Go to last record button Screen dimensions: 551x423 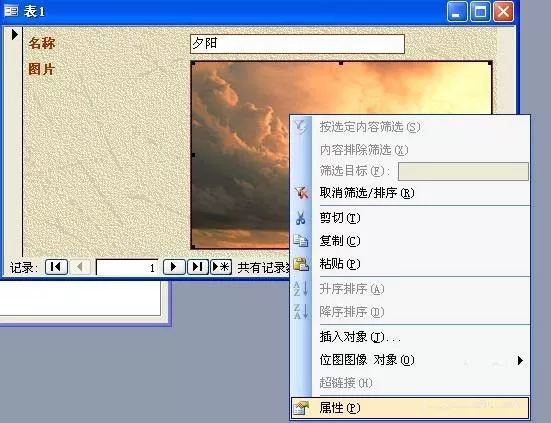[197, 267]
